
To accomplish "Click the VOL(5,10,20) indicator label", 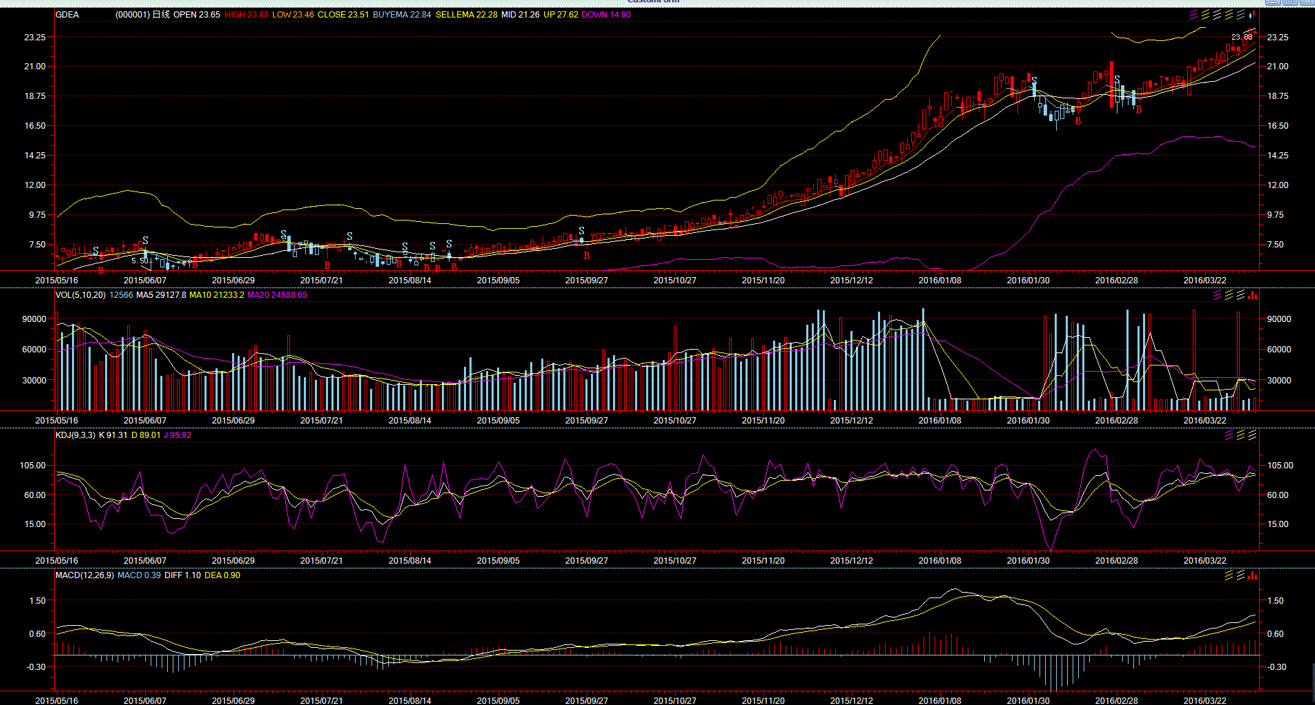I will pyautogui.click(x=79, y=295).
